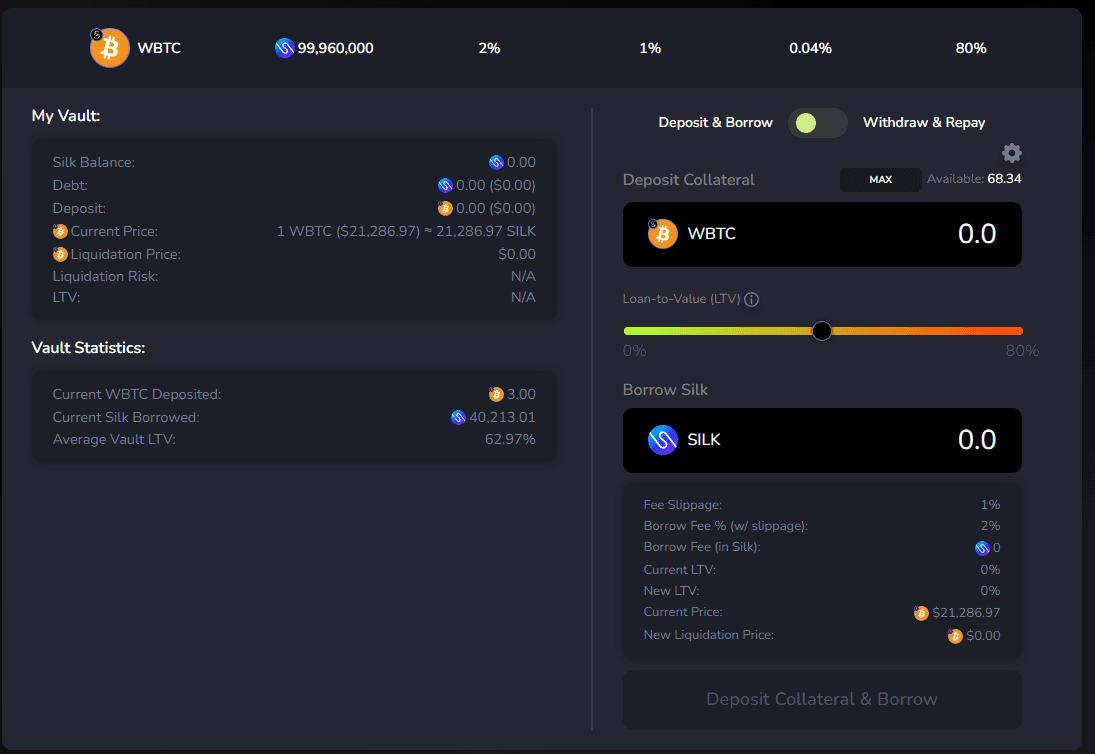The height and width of the screenshot is (754, 1095).
Task: Click the 80% label under LTV slider
Action: pyautogui.click(x=1022, y=350)
